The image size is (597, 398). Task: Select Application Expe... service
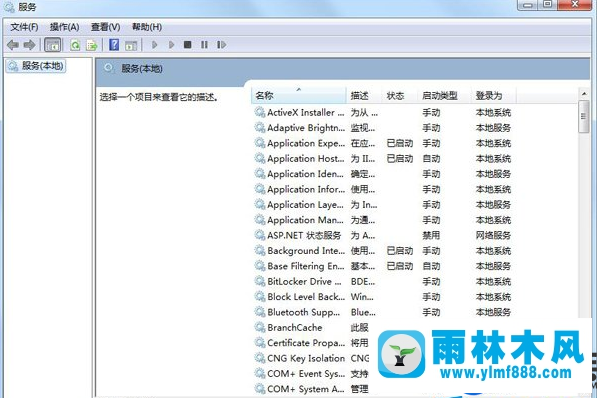click(x=383, y=143)
